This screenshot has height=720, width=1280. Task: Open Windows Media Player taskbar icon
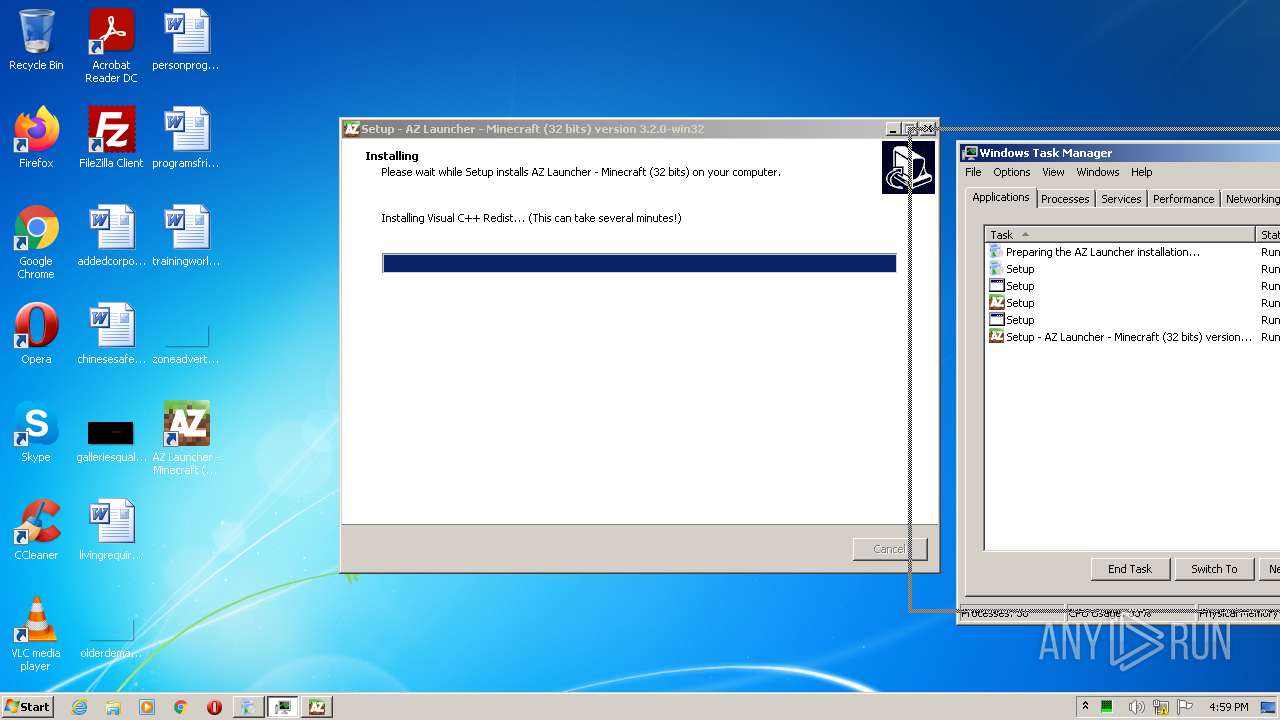tap(147, 707)
